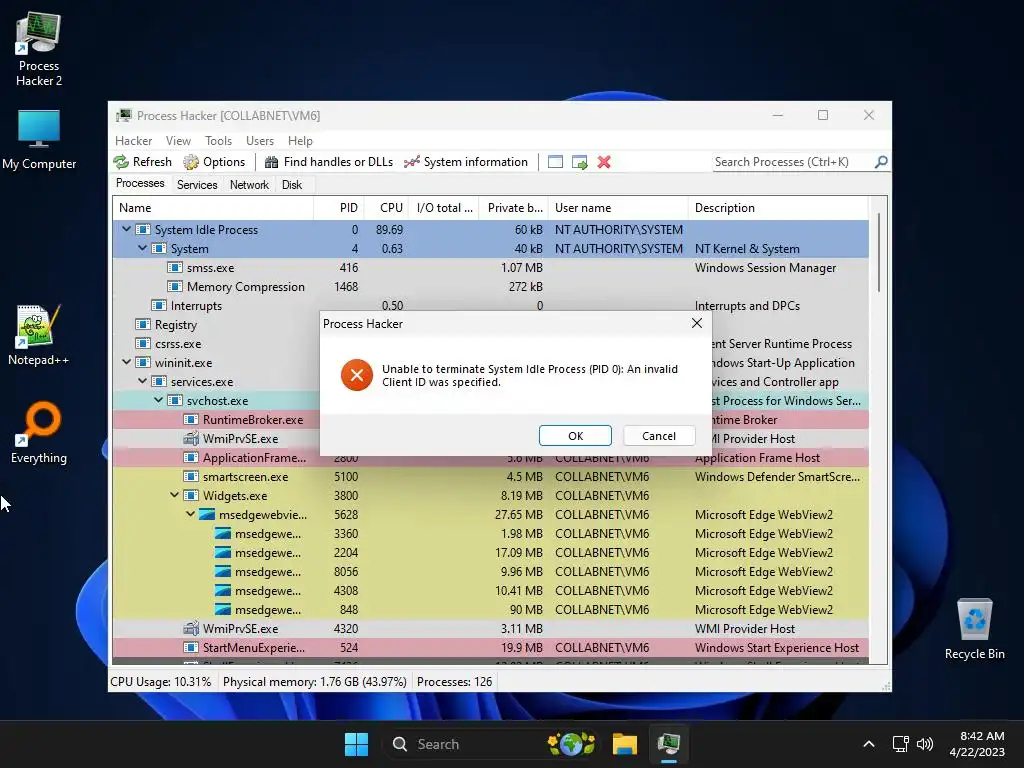This screenshot has height=768, width=1024.
Task: Show hidden tray icons chevron
Action: 869,744
